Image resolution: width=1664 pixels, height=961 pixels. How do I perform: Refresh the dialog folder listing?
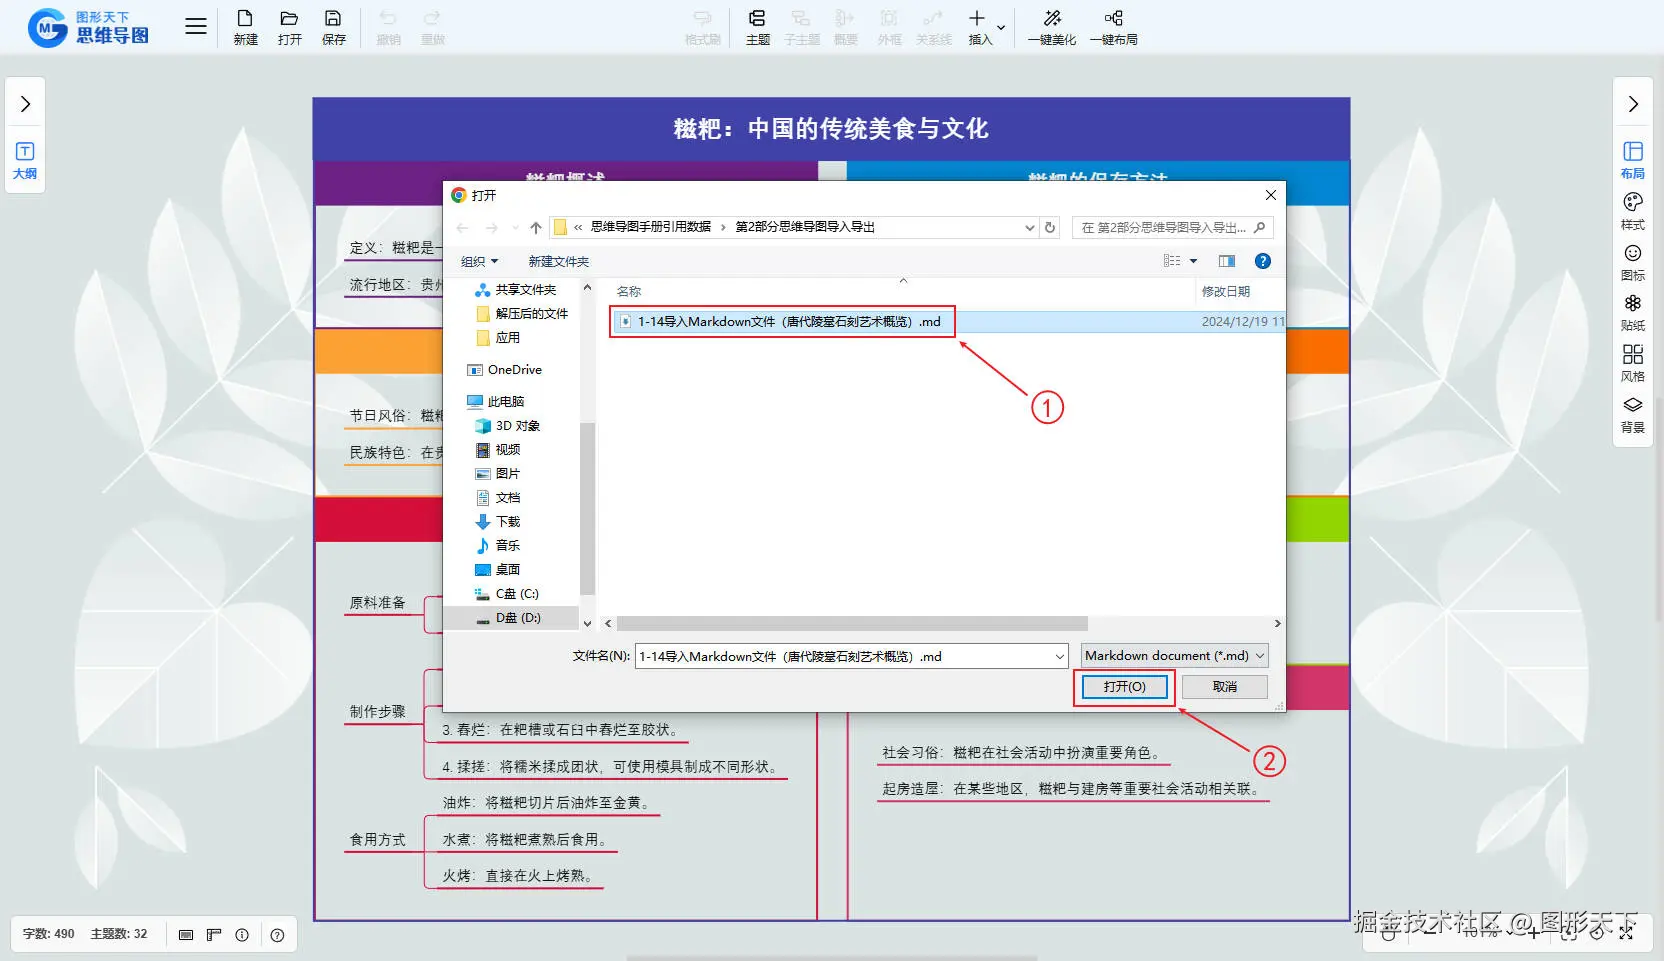(1050, 227)
